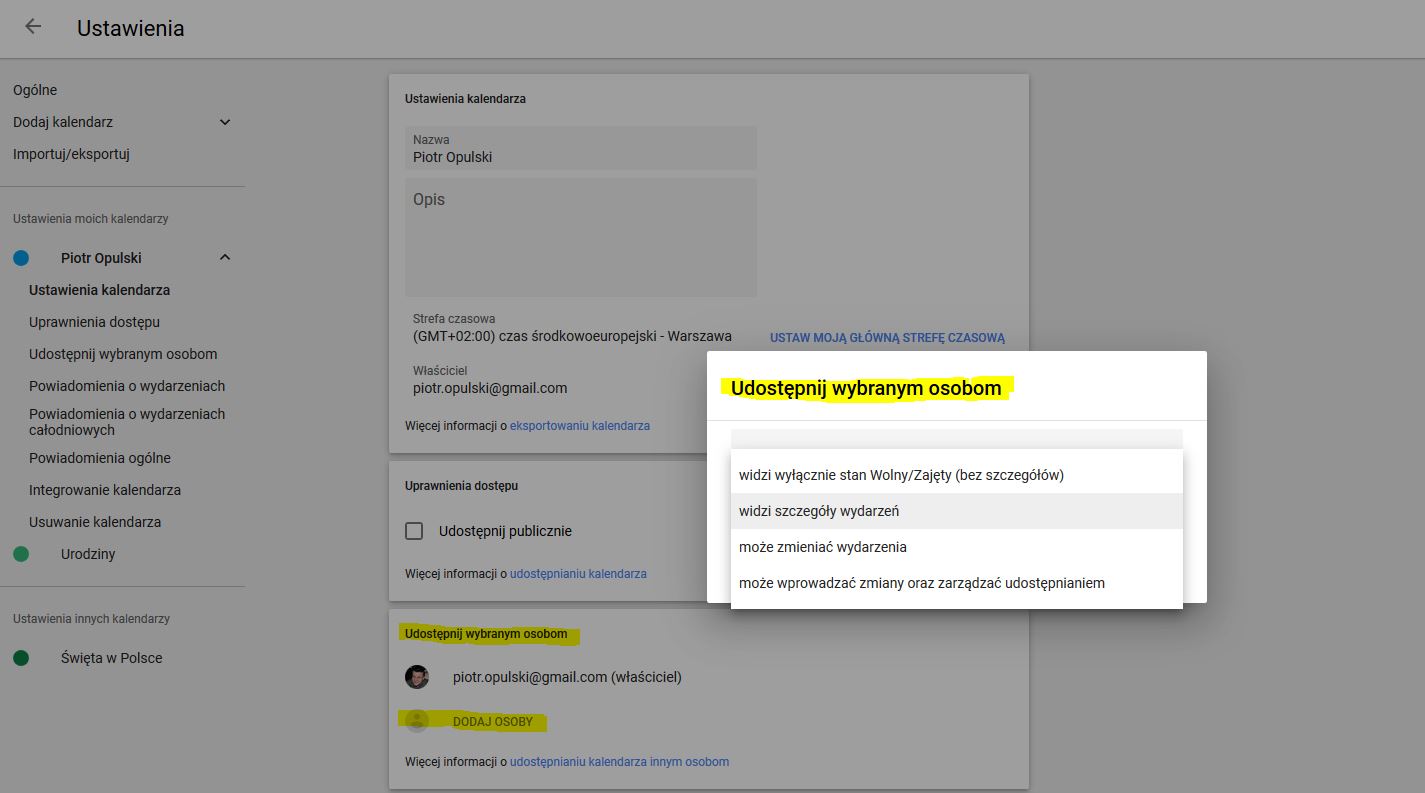Select Święta w Polsce calendar

[111, 658]
